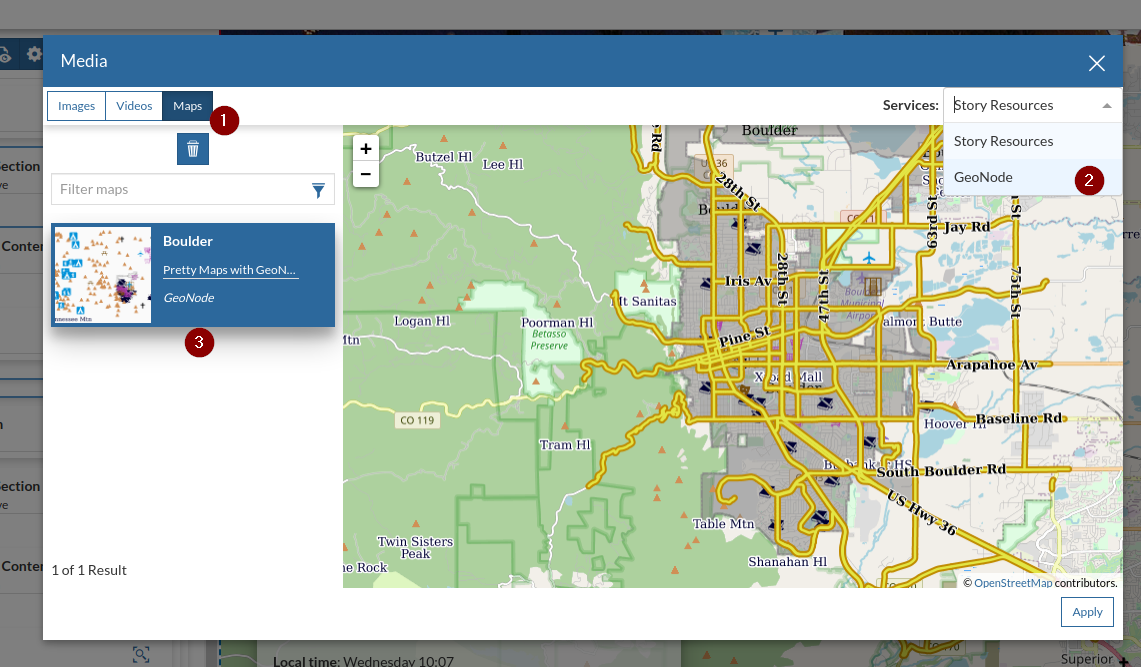
Task: Select the Boulder map thumbnail
Action: [103, 275]
